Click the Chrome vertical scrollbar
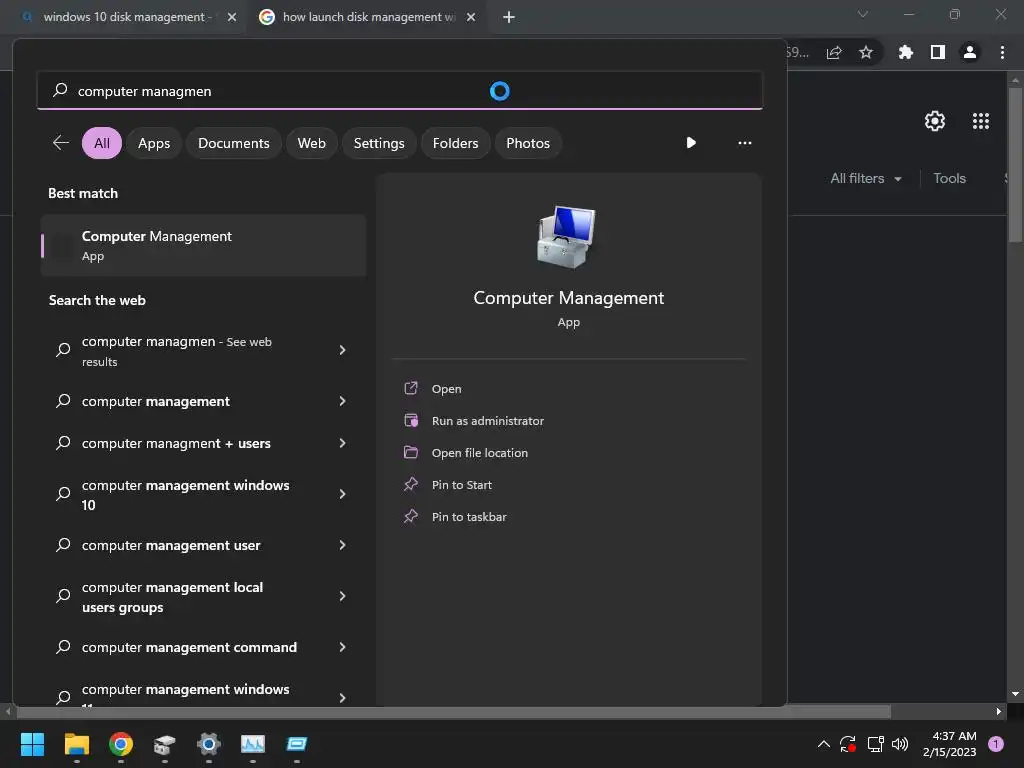 pyautogui.click(x=1015, y=164)
